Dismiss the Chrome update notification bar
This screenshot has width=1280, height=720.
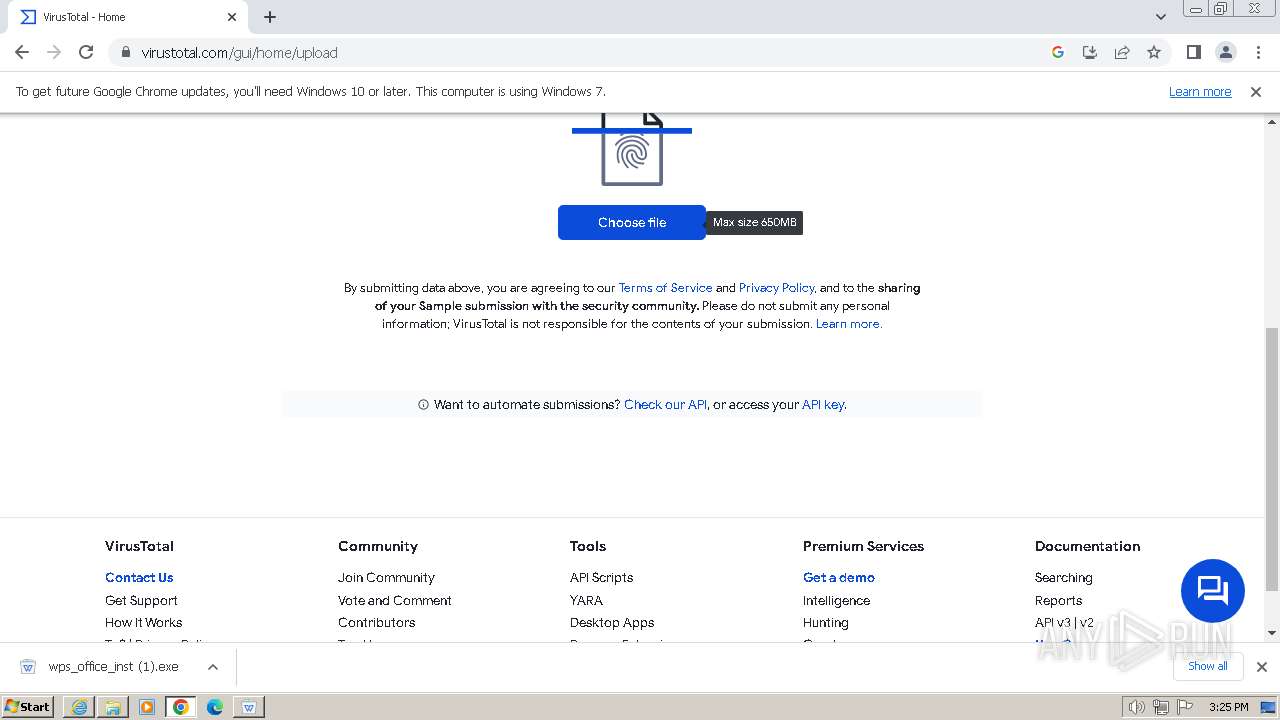pyautogui.click(x=1256, y=92)
